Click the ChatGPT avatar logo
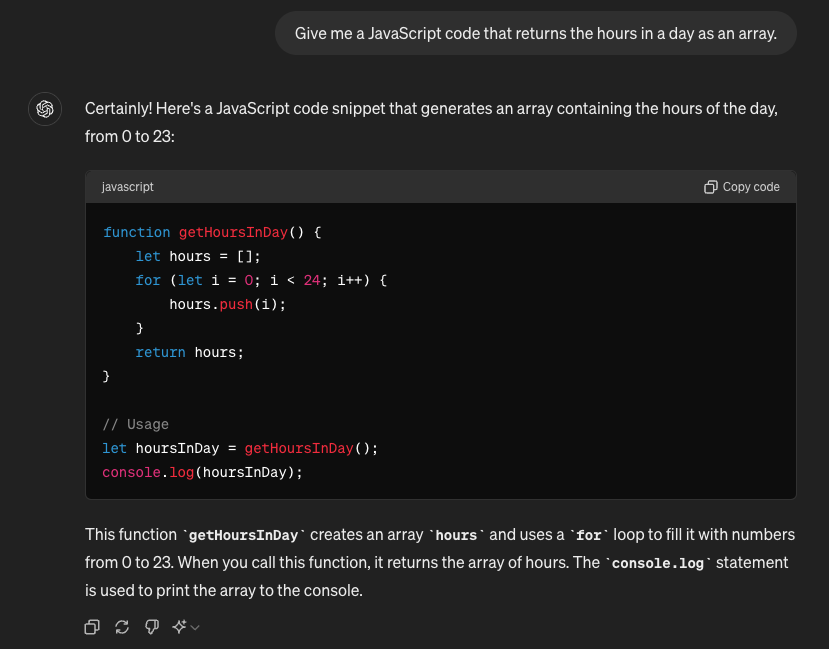Screen dimensions: 829x649 click(x=44, y=108)
